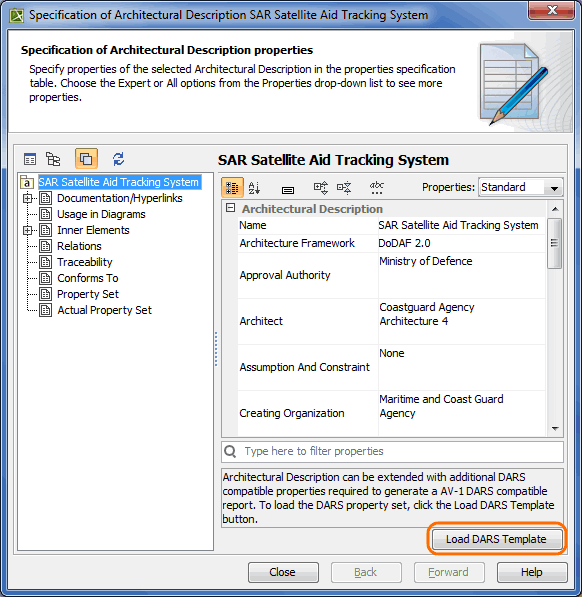Select Relations tree item

(79, 246)
